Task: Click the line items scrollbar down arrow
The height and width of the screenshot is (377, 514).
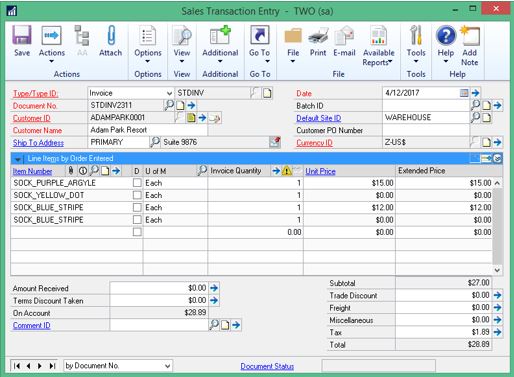Action: pyautogui.click(x=497, y=270)
